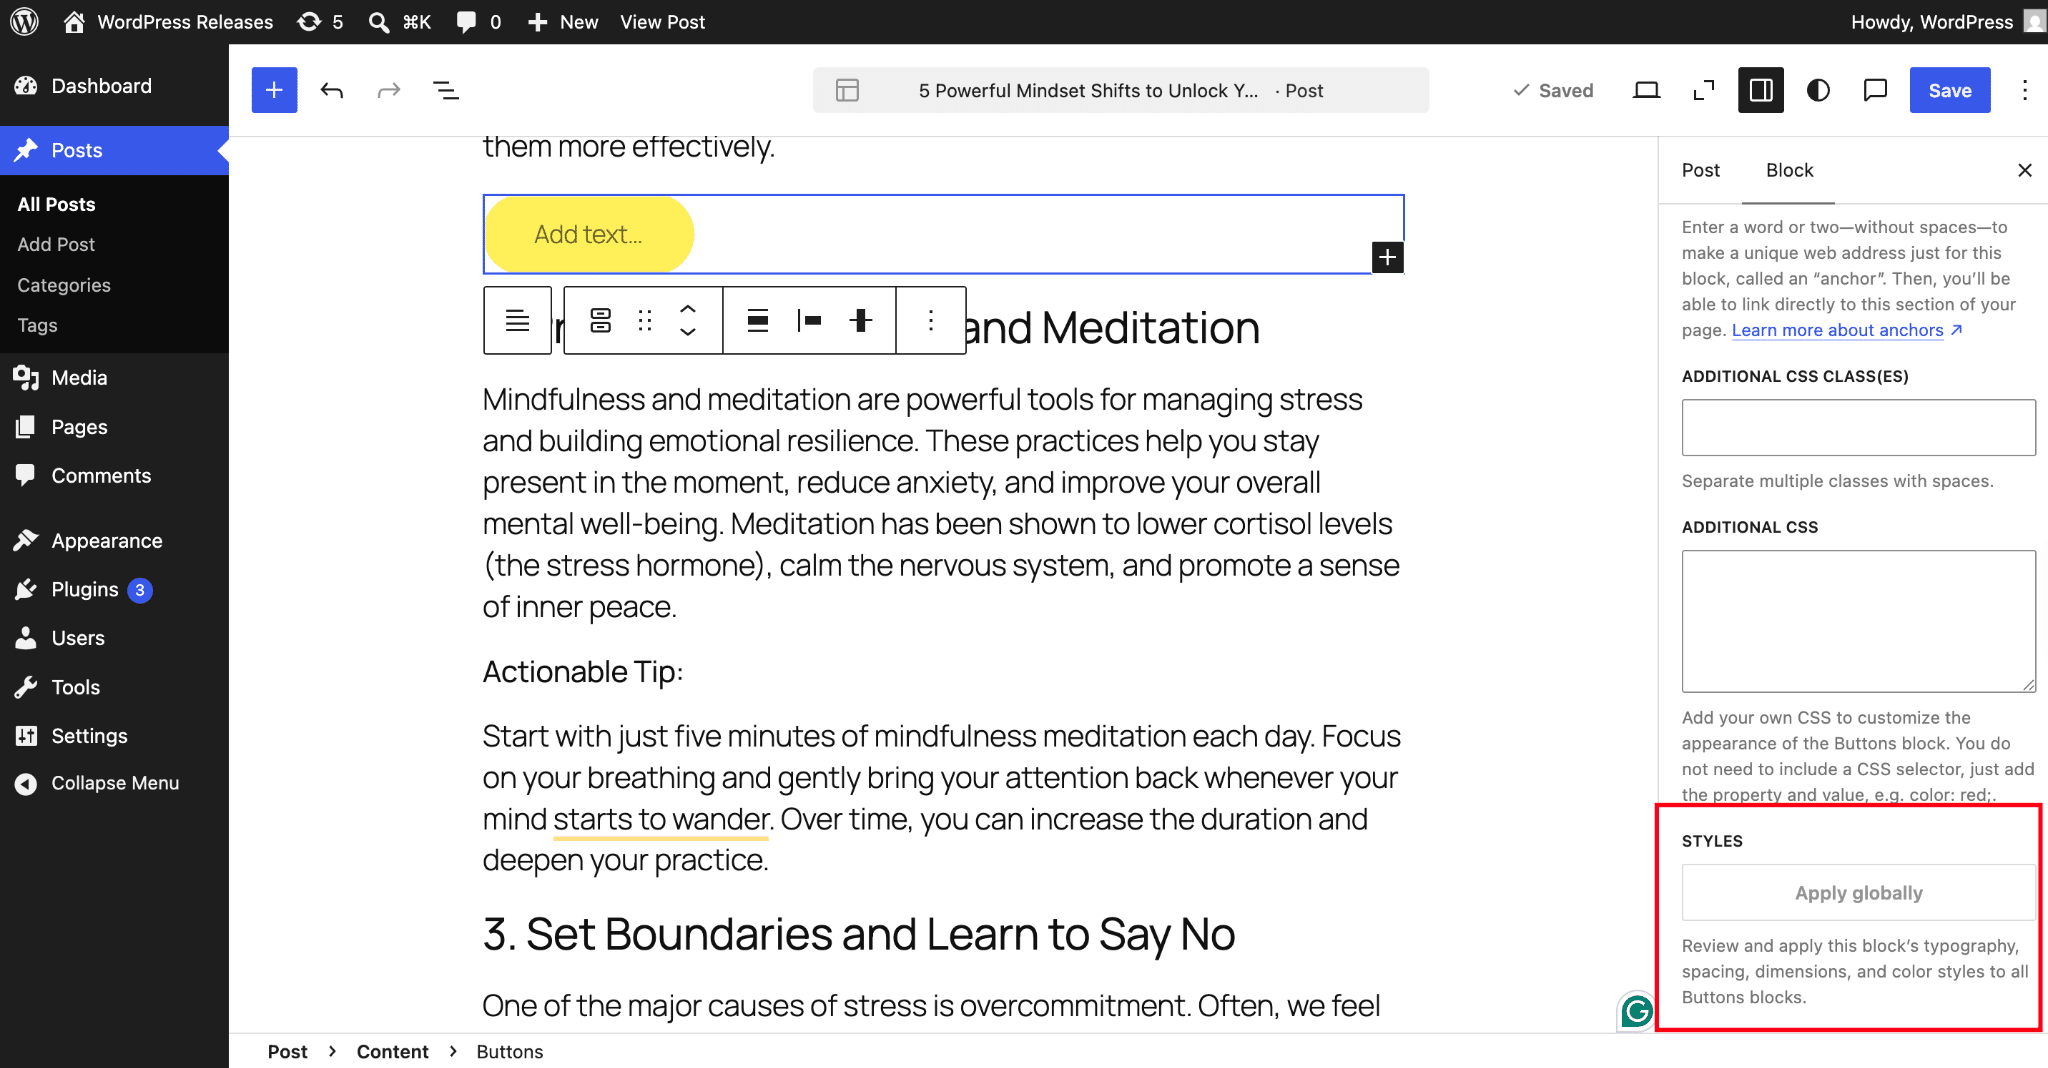Select Content in the block breadcrumb

[392, 1051]
